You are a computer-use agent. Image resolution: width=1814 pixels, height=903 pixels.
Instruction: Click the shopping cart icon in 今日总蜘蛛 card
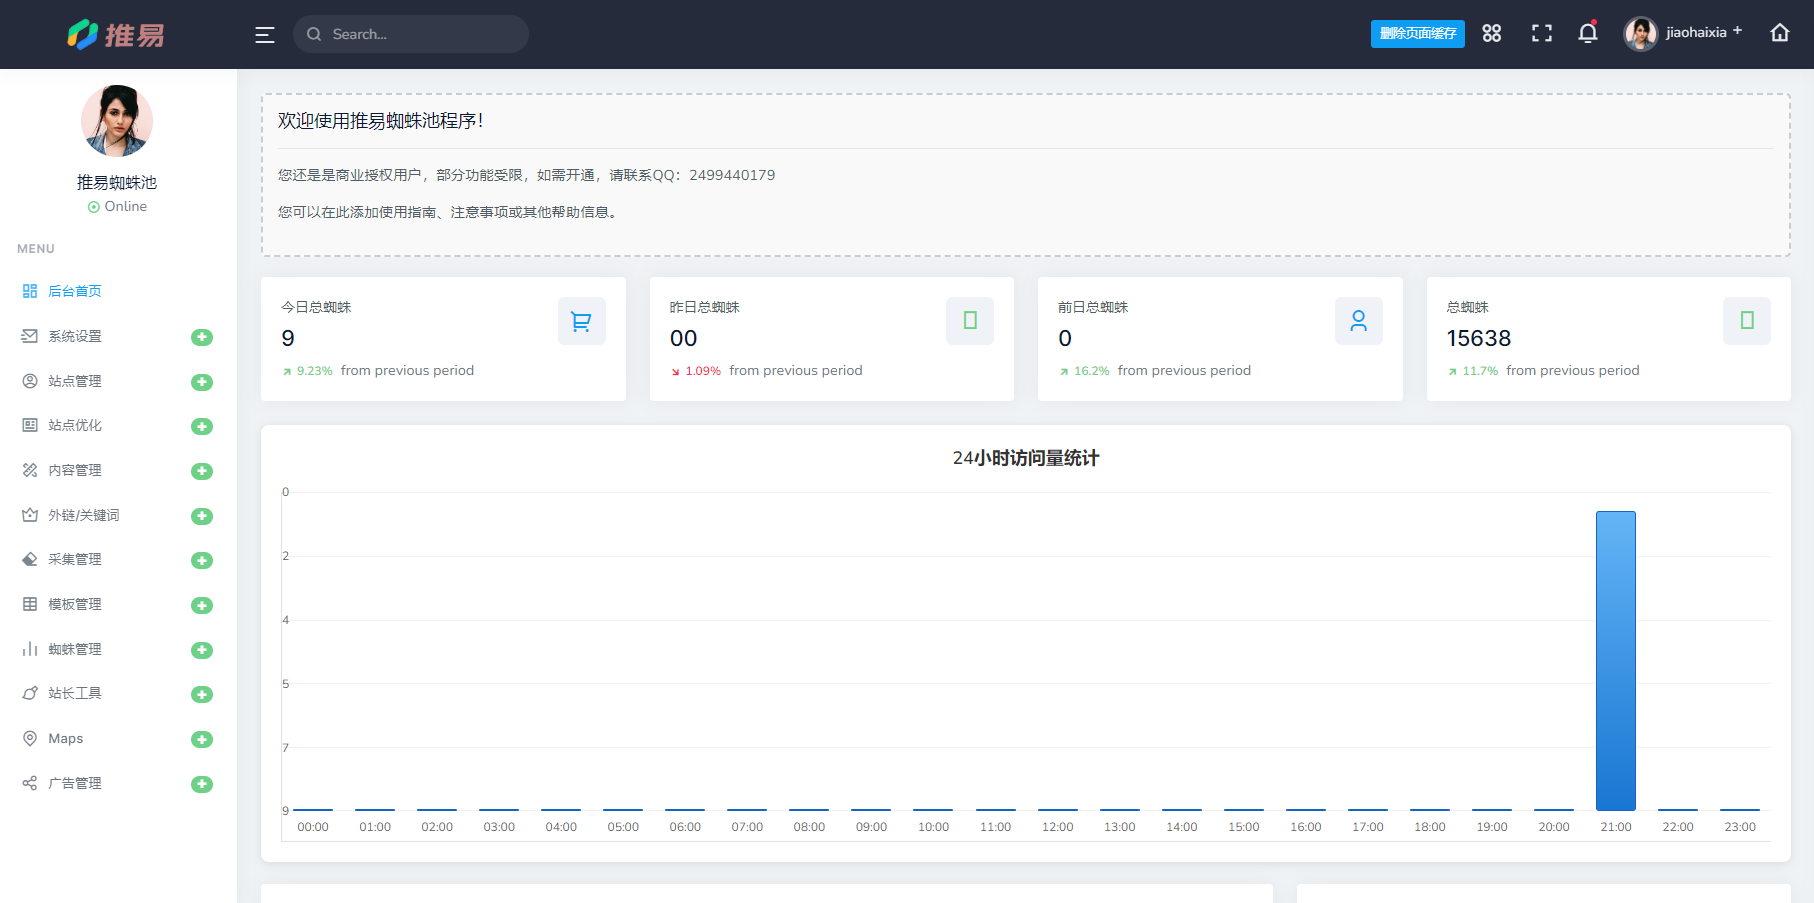[x=581, y=321]
